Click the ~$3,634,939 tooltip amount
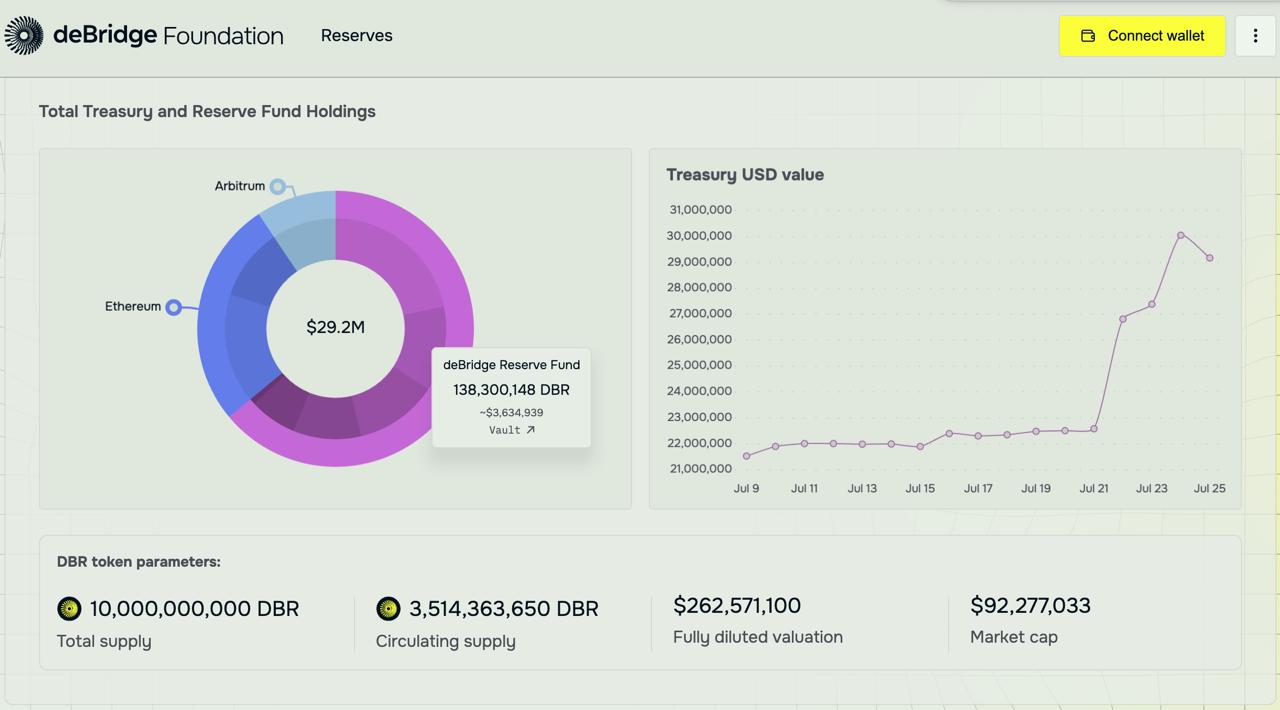The image size is (1280, 710). pos(512,412)
